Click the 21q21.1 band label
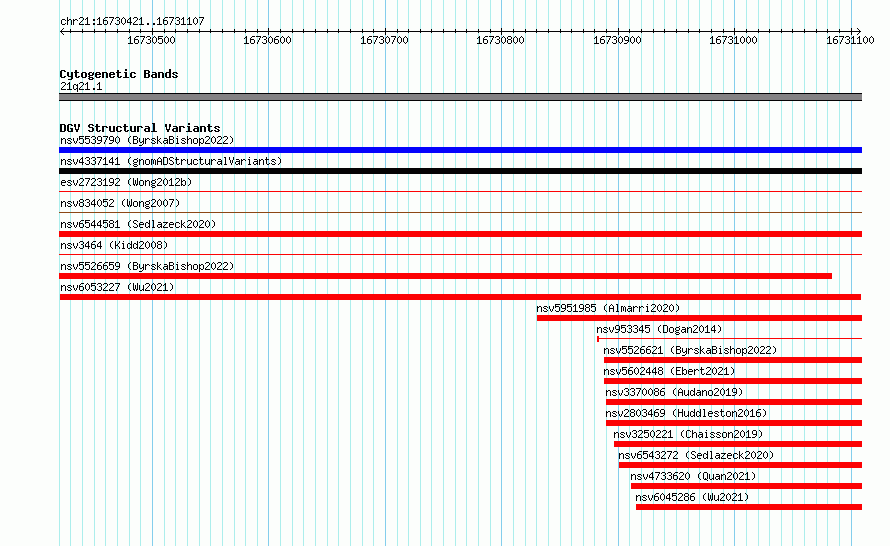This screenshot has height=546, width=890. pyautogui.click(x=81, y=86)
